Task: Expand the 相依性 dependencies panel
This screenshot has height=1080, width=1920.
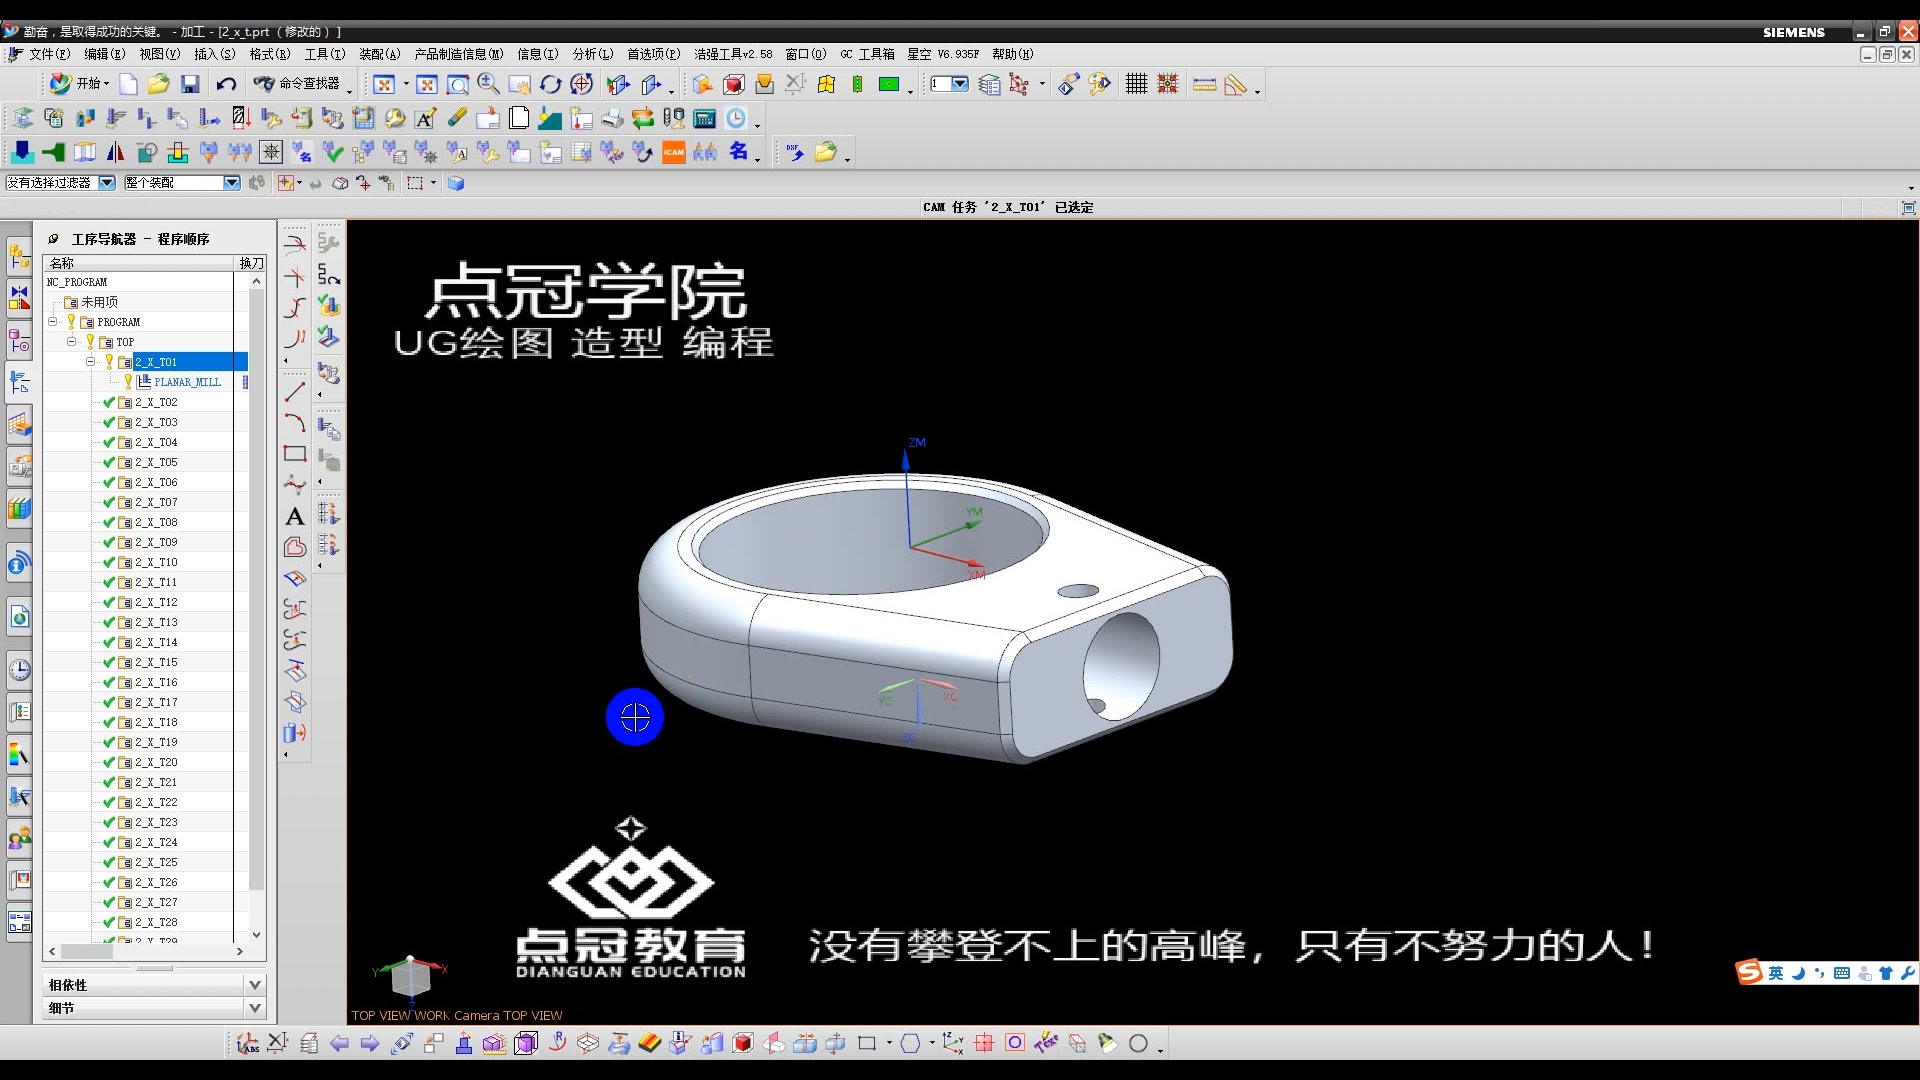Action: 255,984
